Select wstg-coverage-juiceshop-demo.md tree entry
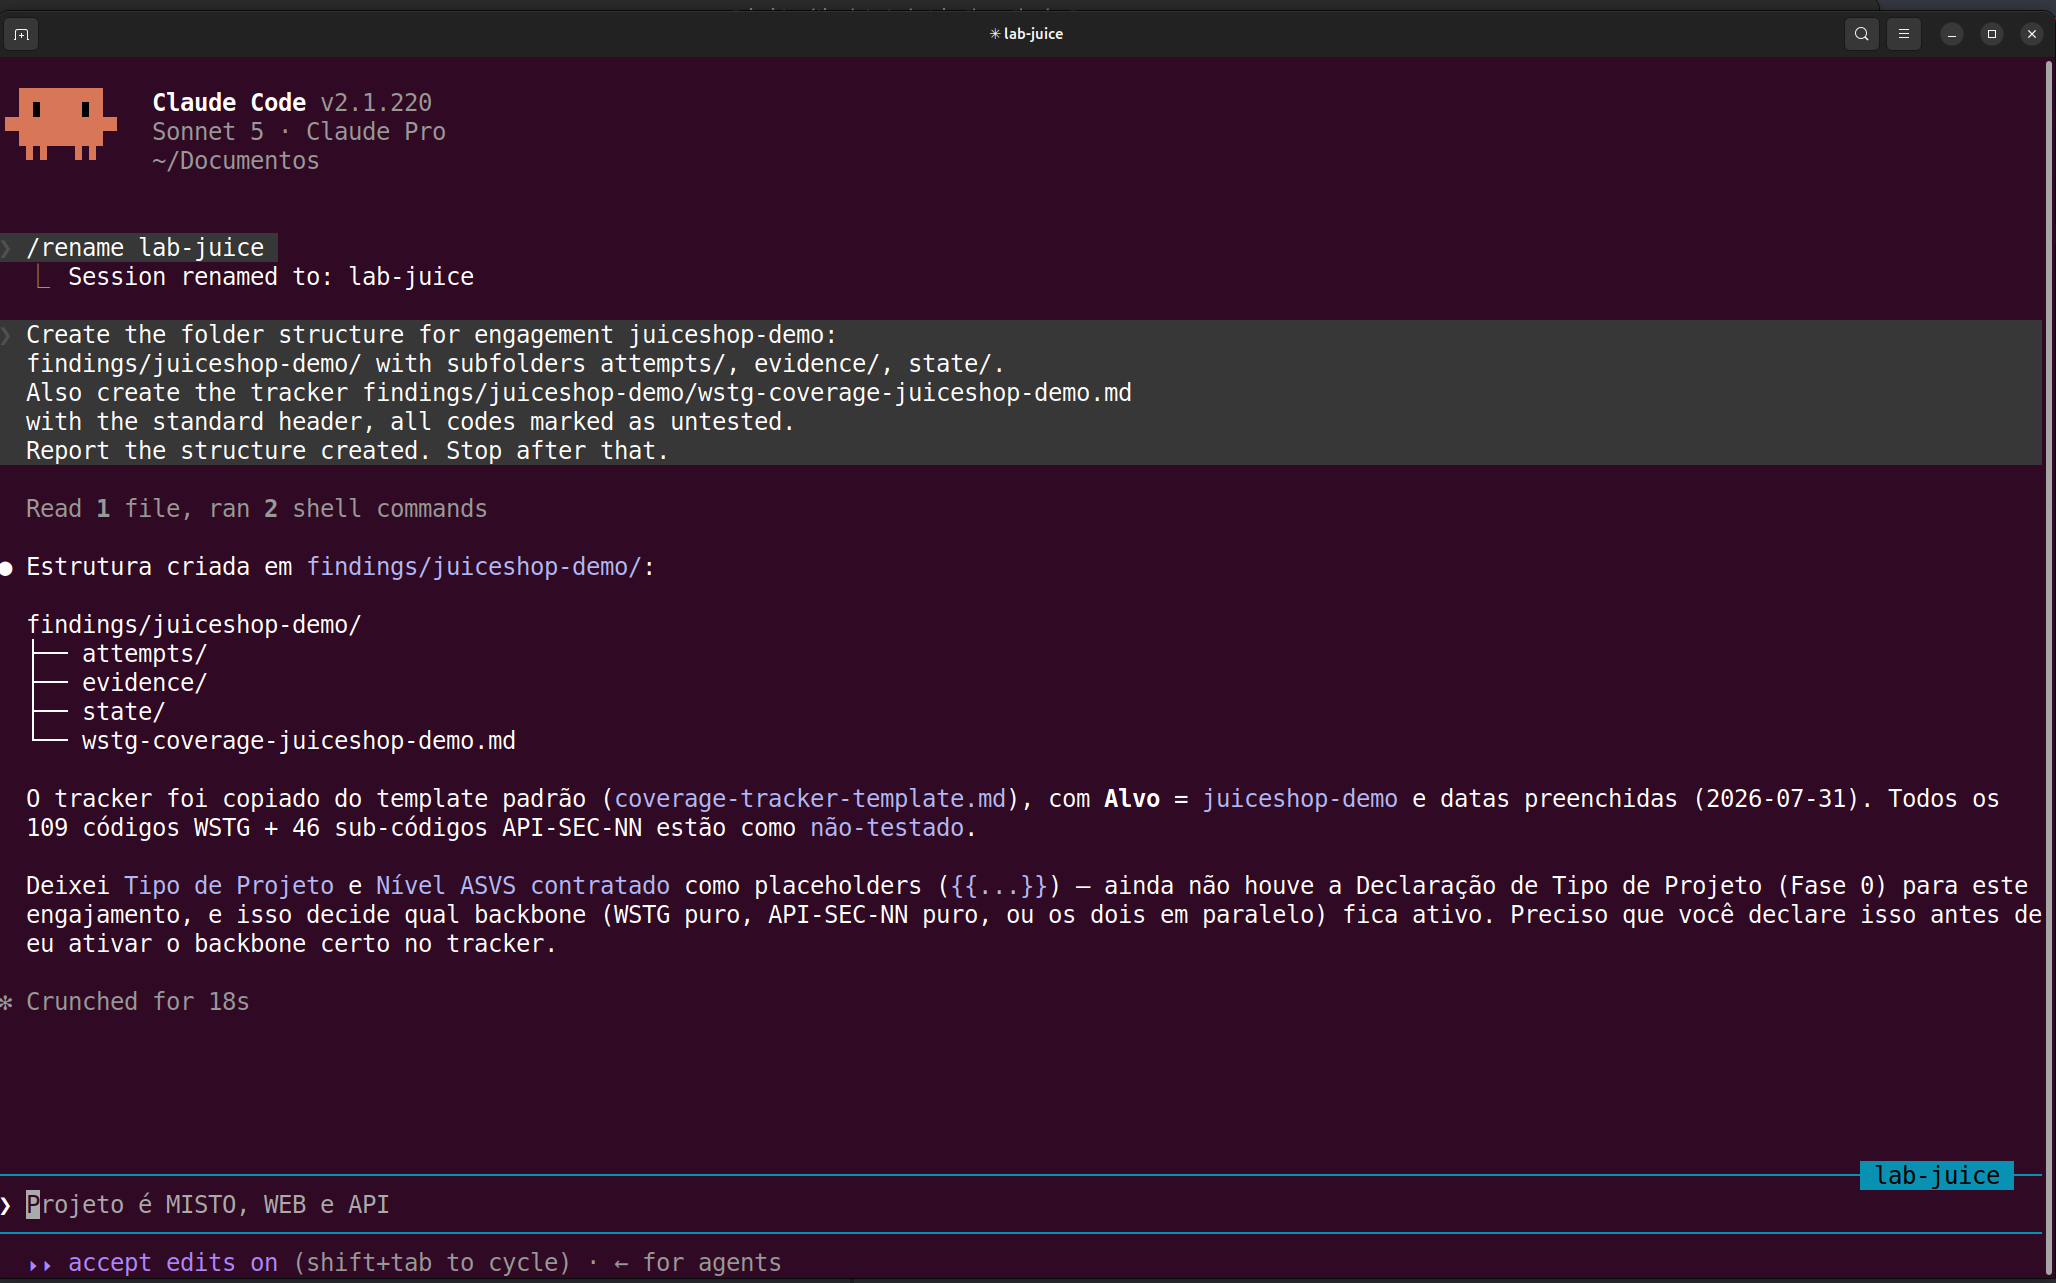Screen dimensions: 2056x1283 tap(299, 741)
